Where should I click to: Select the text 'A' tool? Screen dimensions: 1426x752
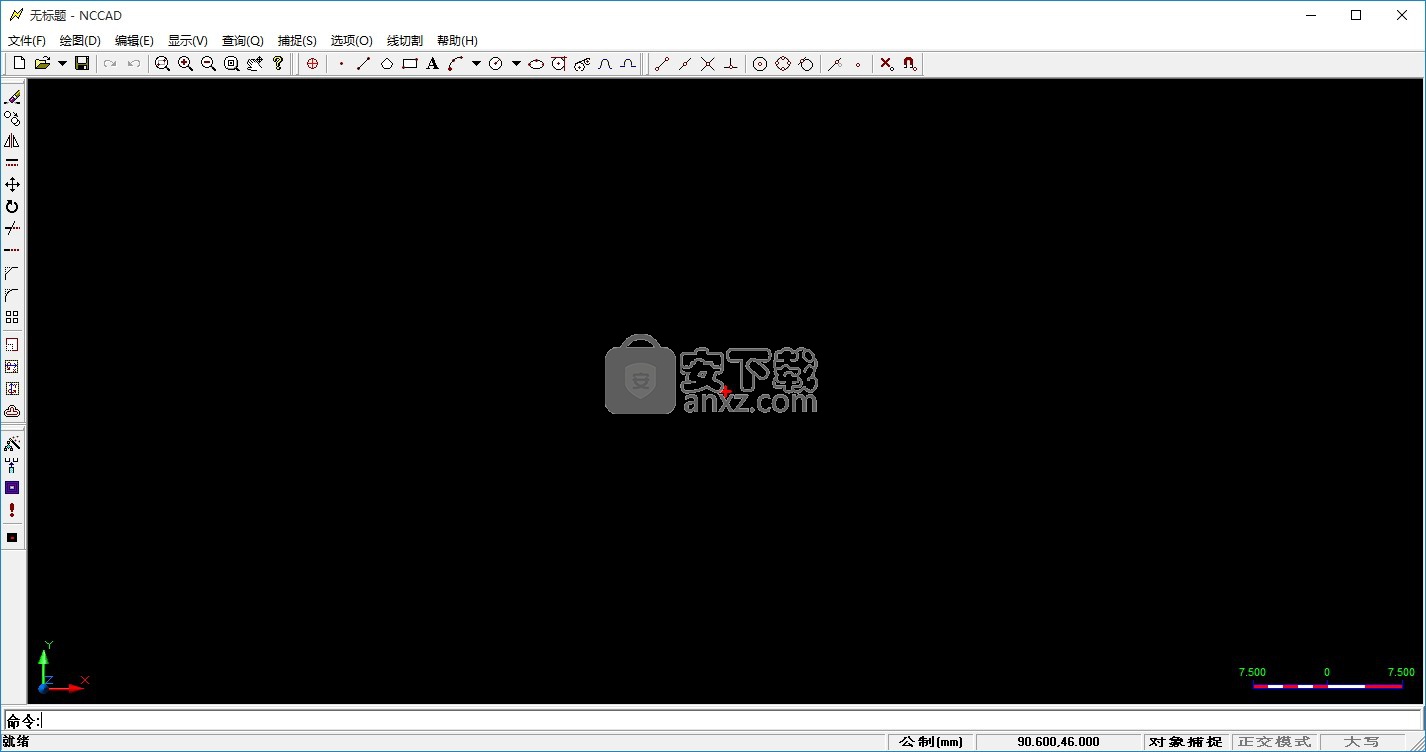[432, 64]
